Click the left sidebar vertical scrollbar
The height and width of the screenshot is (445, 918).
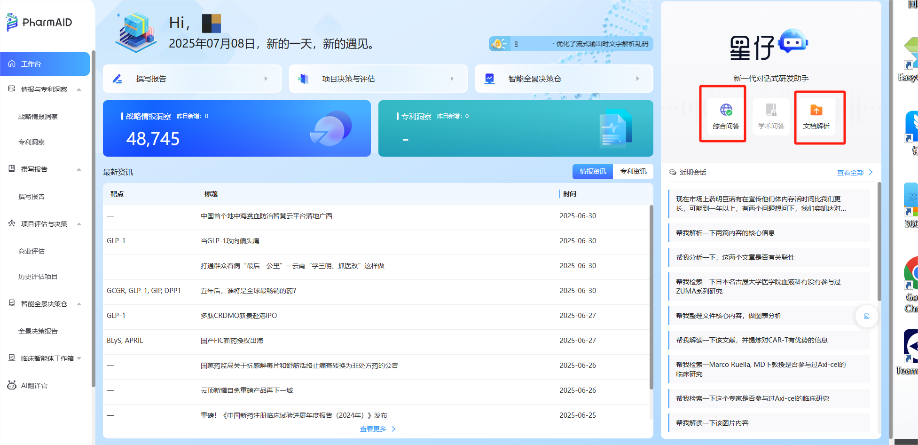[x=93, y=150]
